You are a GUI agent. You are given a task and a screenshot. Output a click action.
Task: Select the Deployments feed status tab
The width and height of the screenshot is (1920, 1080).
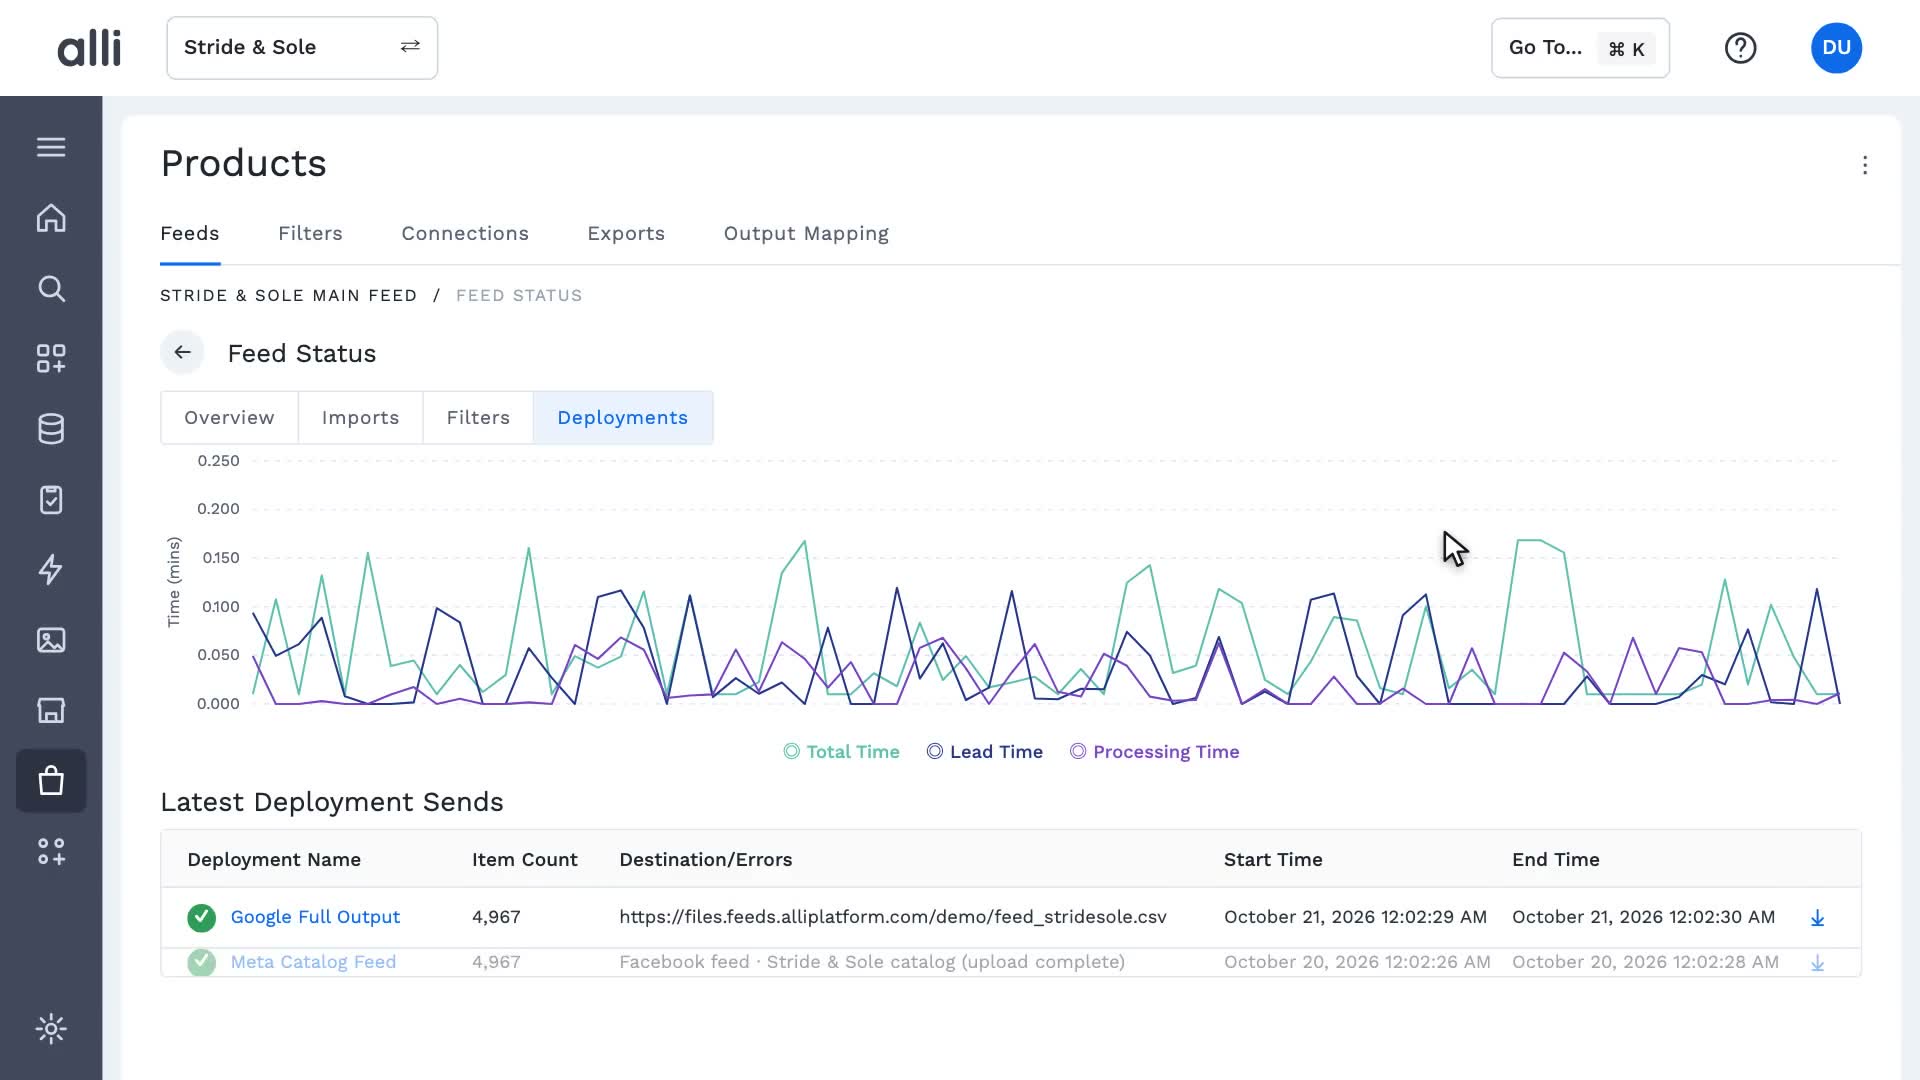point(623,418)
